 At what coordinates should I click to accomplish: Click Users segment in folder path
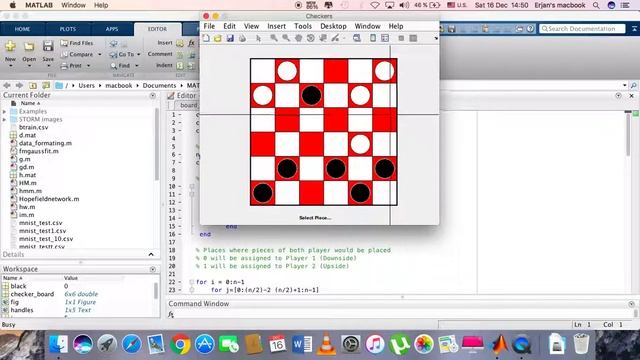86,85
